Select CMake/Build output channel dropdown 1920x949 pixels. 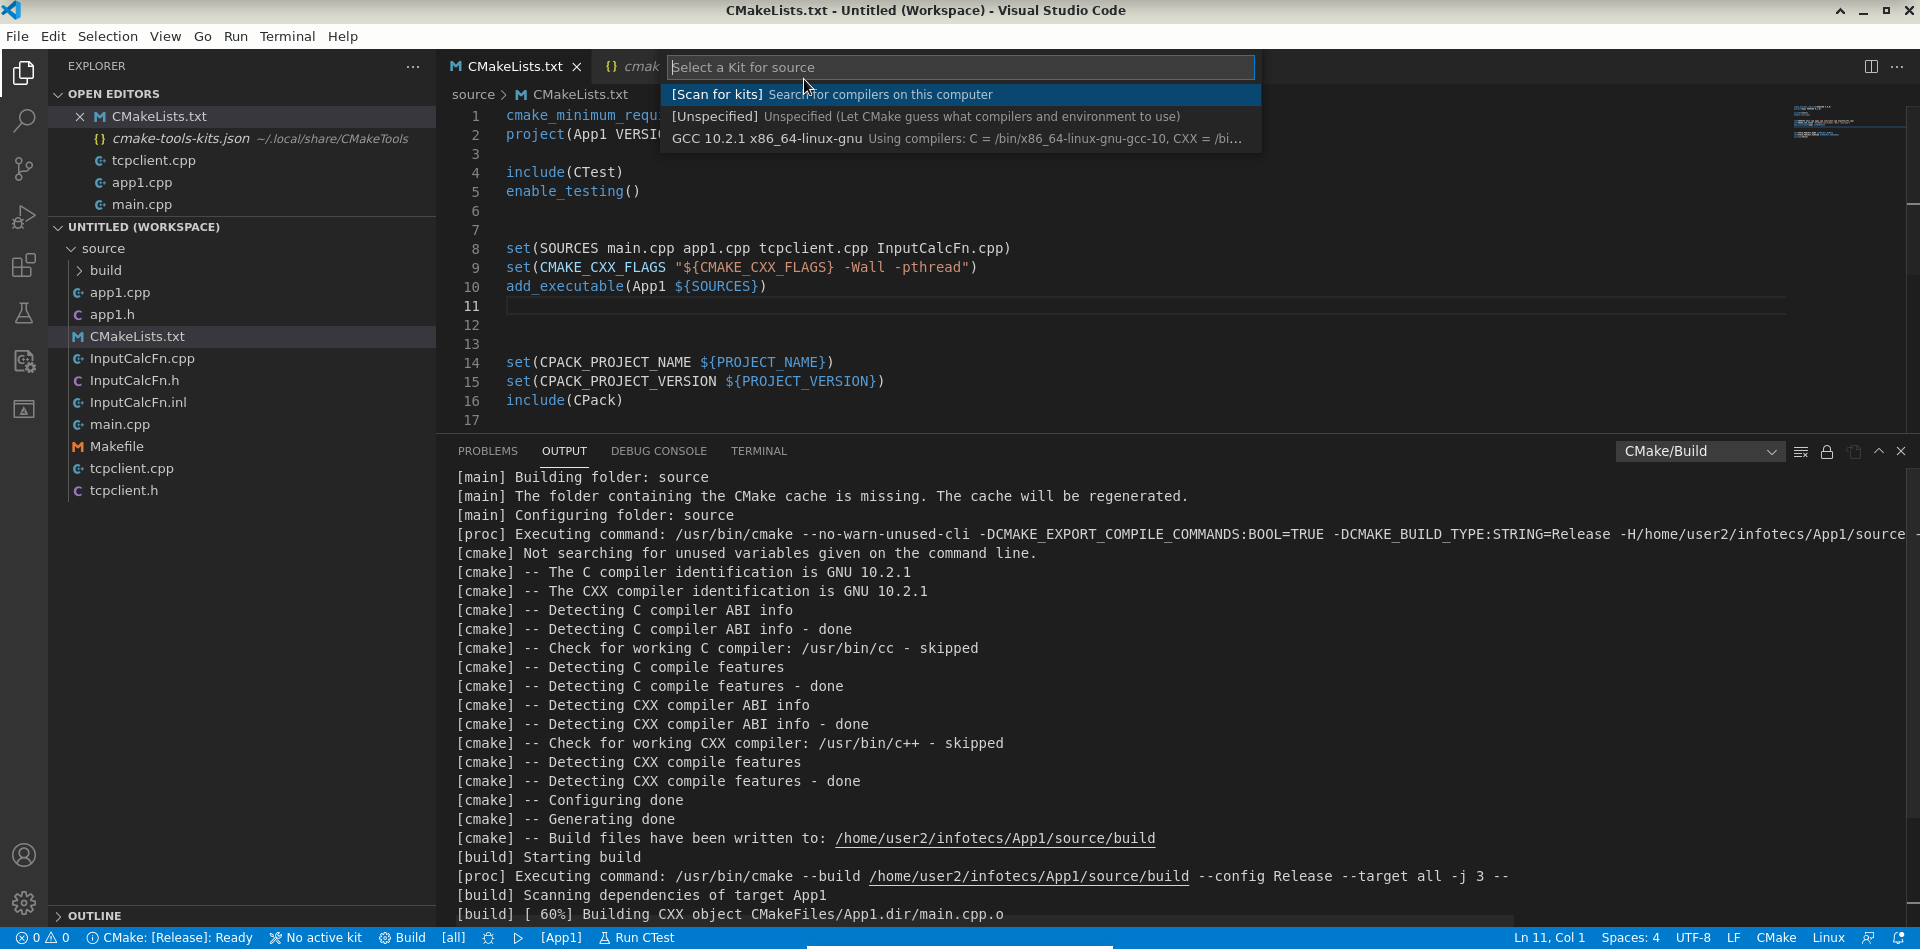[x=1700, y=451]
